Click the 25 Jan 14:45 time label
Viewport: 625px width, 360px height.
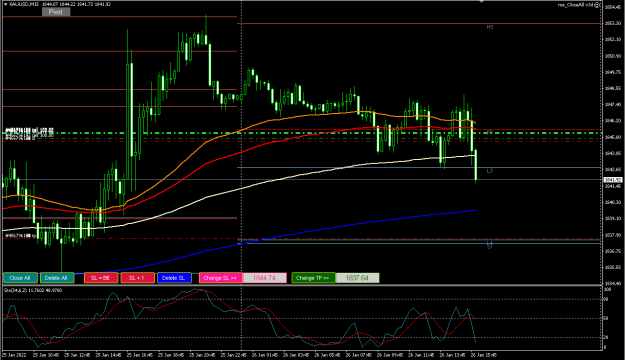coord(109,355)
